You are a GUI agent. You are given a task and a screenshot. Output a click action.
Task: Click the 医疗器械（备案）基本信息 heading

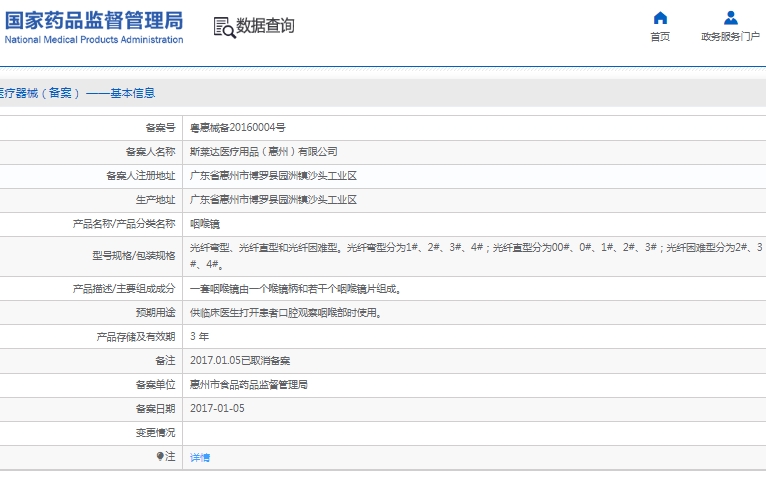pyautogui.click(x=77, y=93)
